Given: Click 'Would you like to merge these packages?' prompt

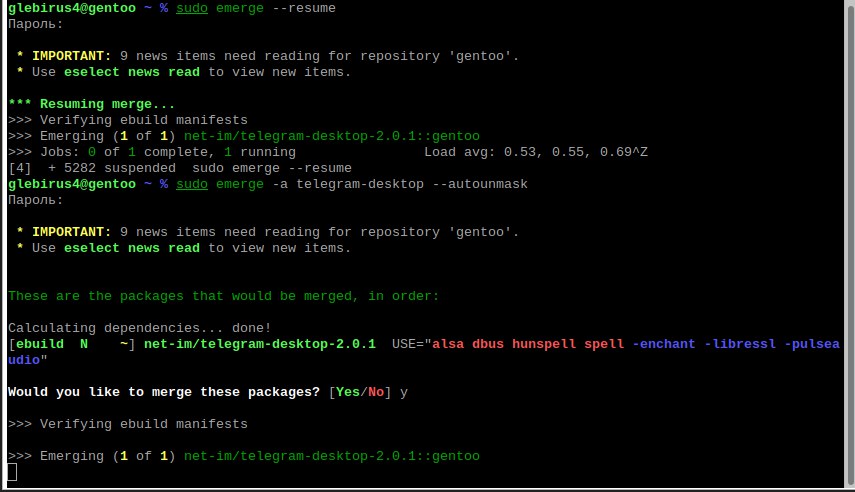Looking at the screenshot, I should (164, 392).
